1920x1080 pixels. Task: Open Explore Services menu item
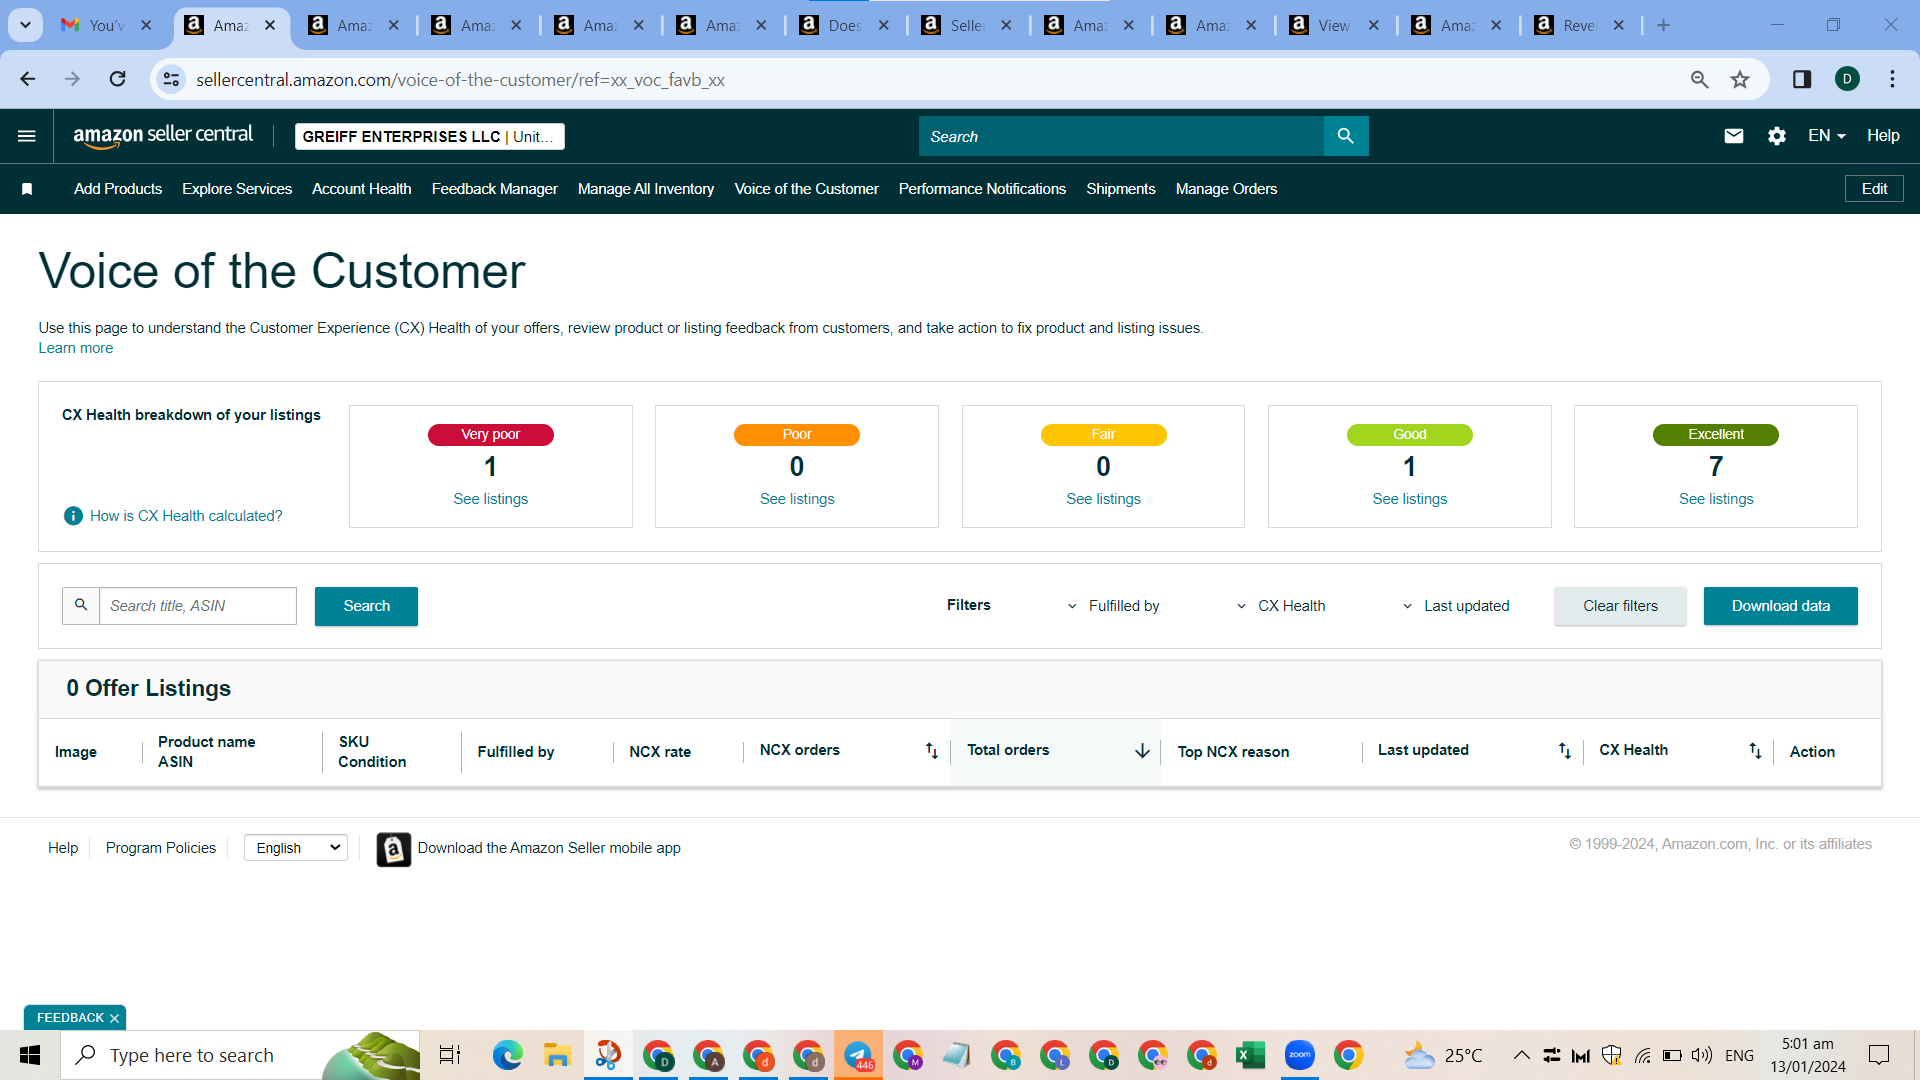coord(237,189)
